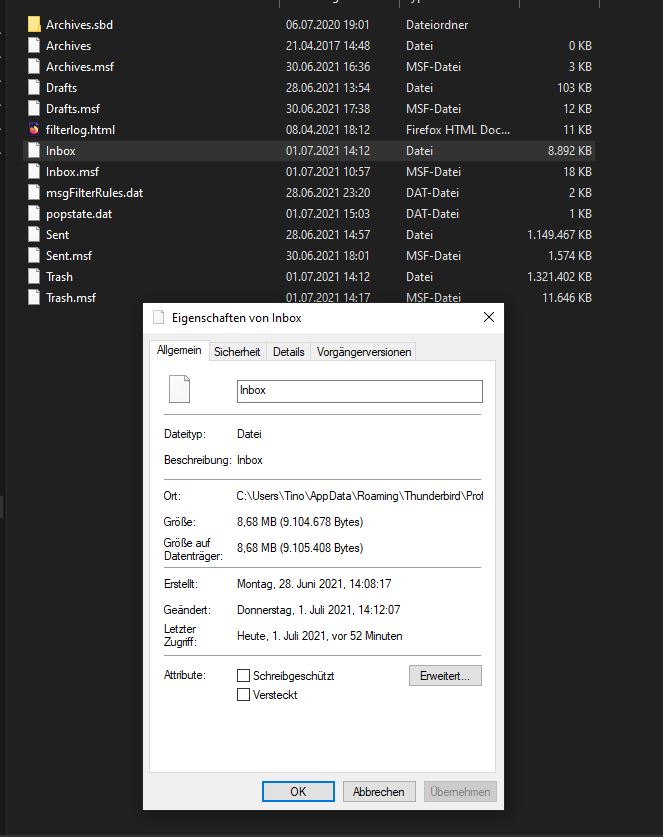The width and height of the screenshot is (663, 837).
Task: Open the Details tab
Action: coord(288,351)
